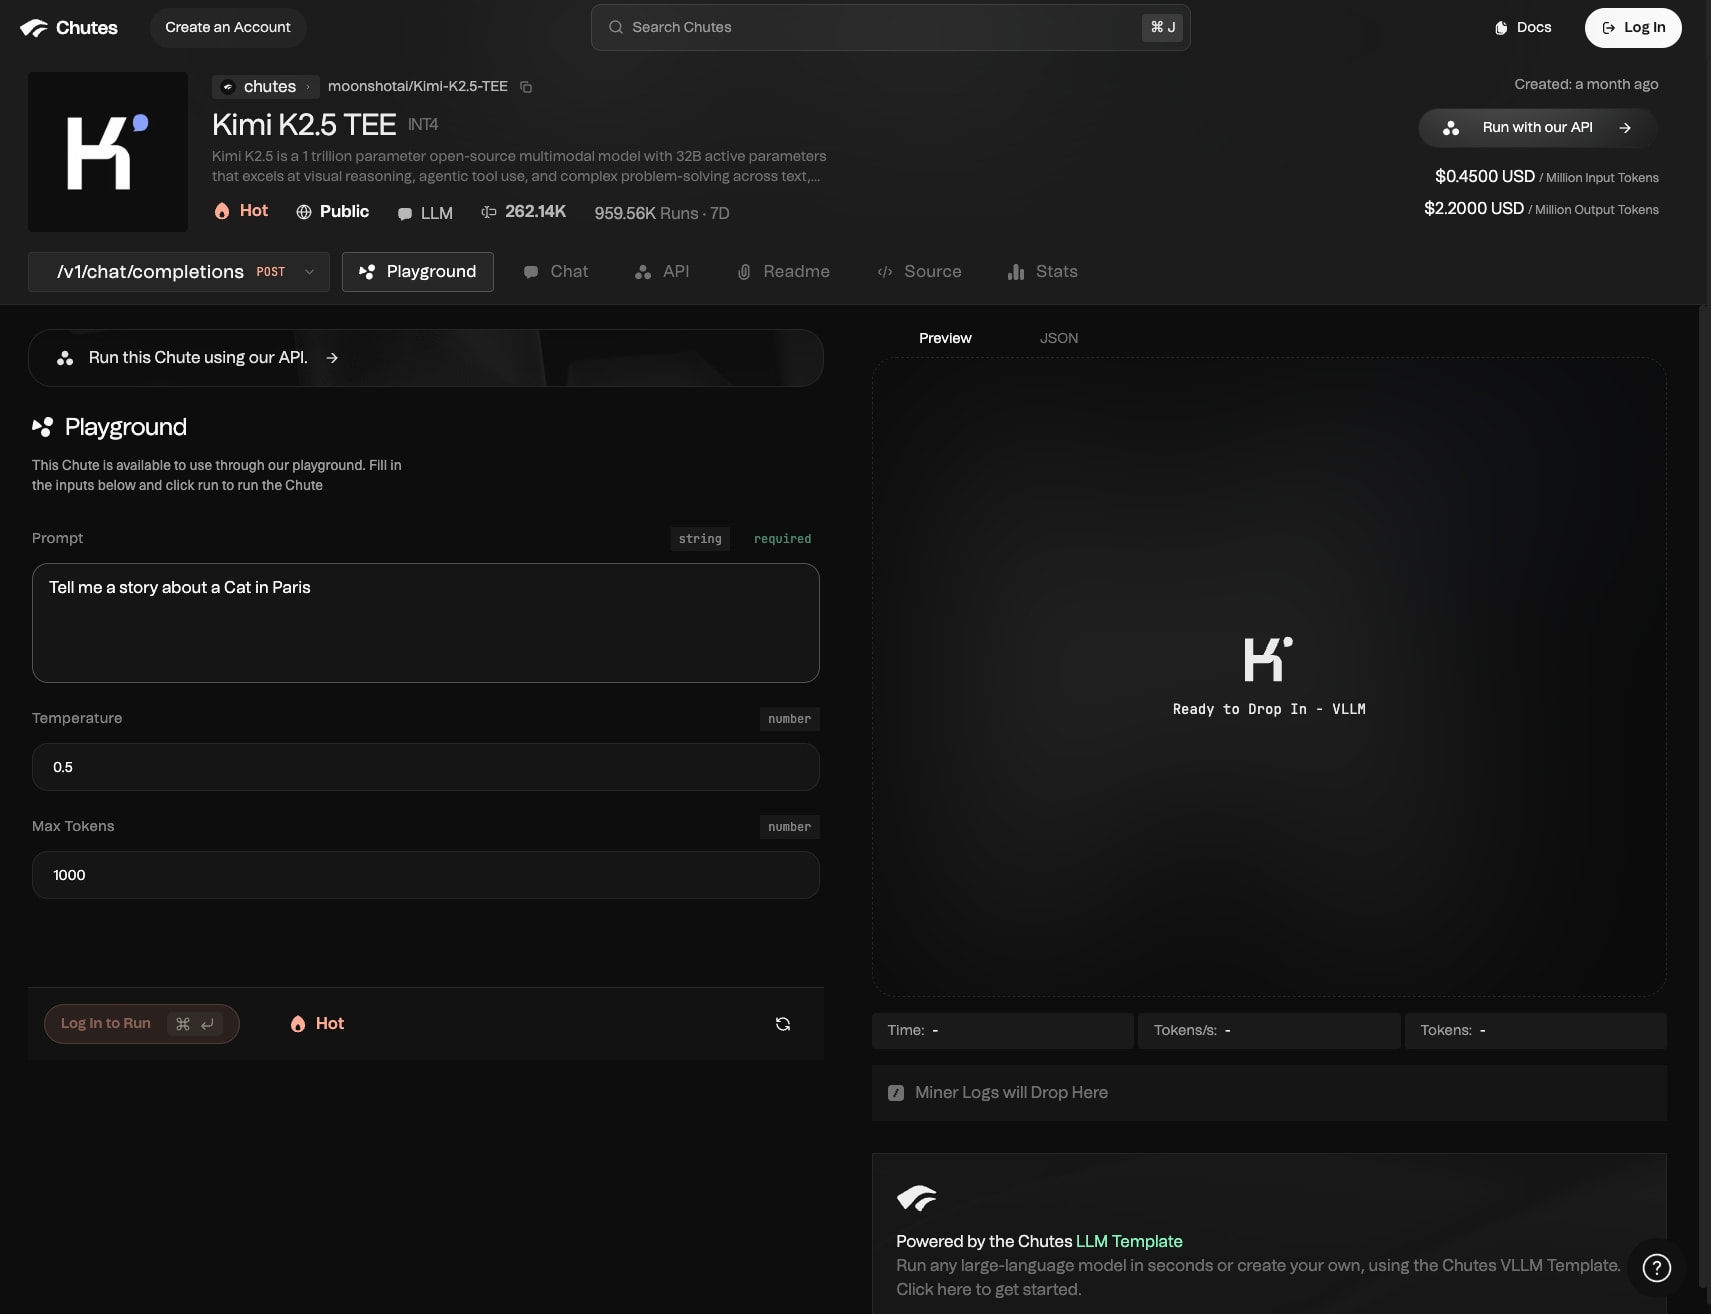Expand the /v1/chat/completions endpoint dropdown
1711x1314 pixels.
[x=309, y=272]
